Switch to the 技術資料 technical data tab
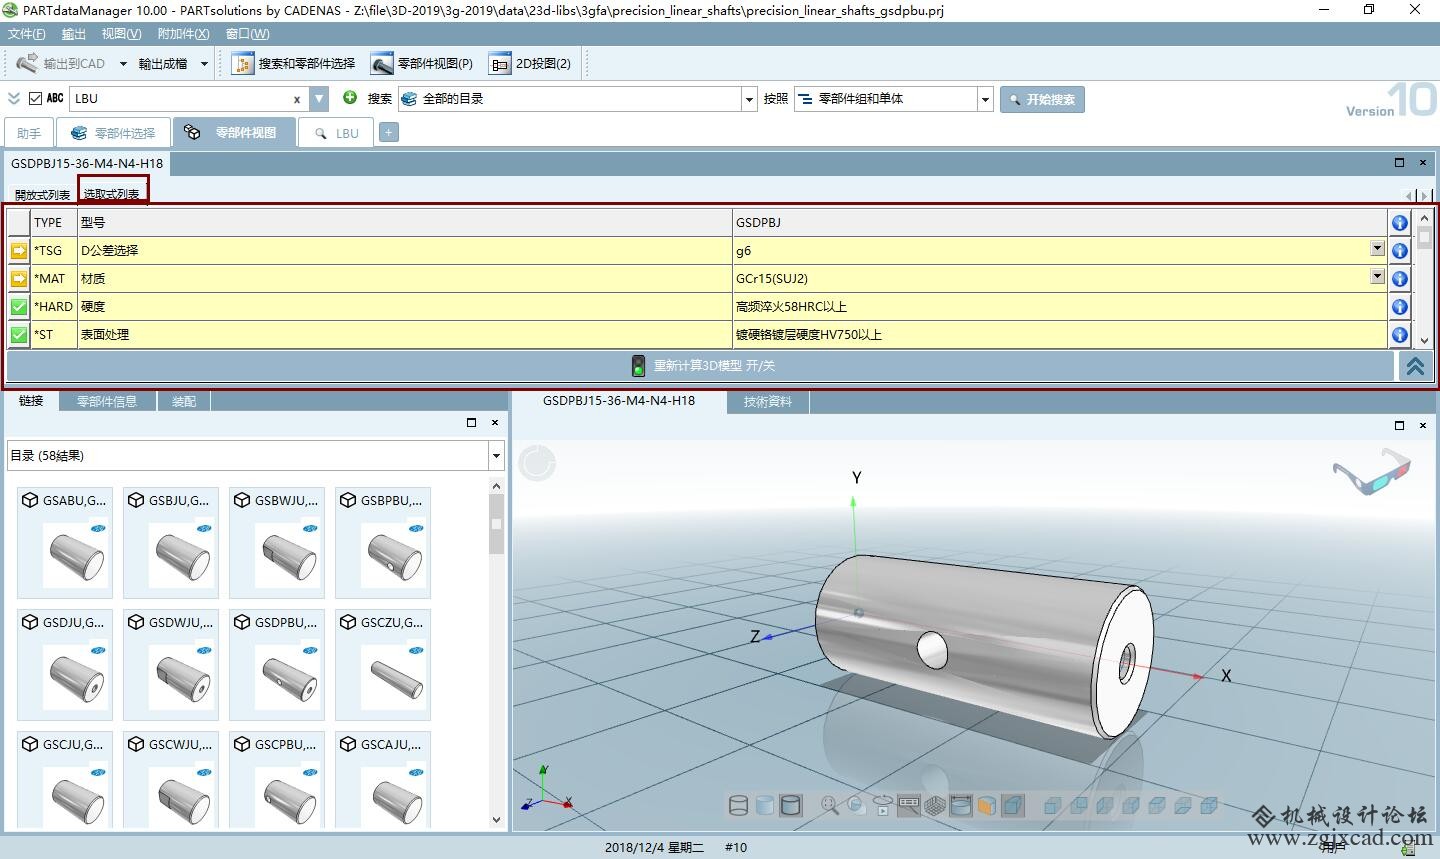 click(767, 401)
